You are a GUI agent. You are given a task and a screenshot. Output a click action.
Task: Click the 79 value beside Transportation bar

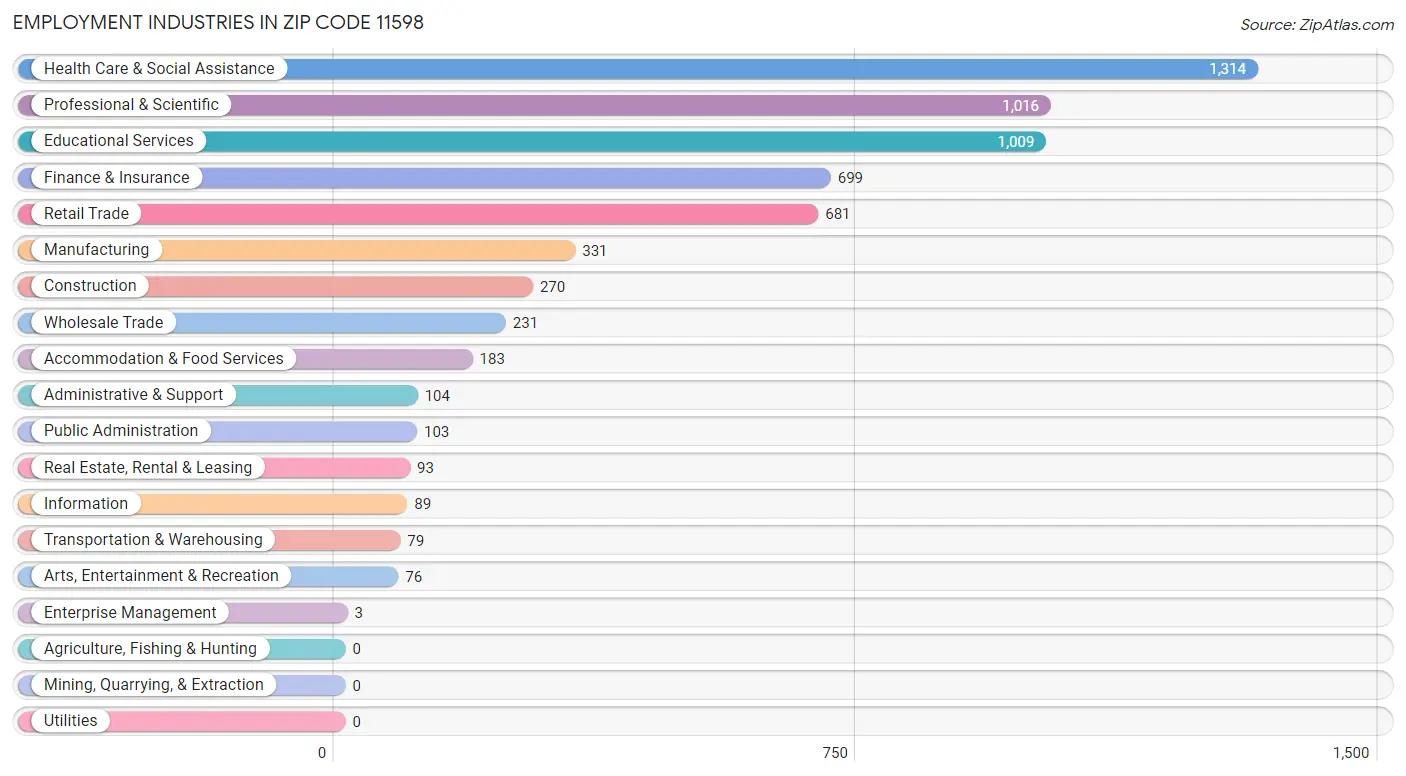[415, 540]
